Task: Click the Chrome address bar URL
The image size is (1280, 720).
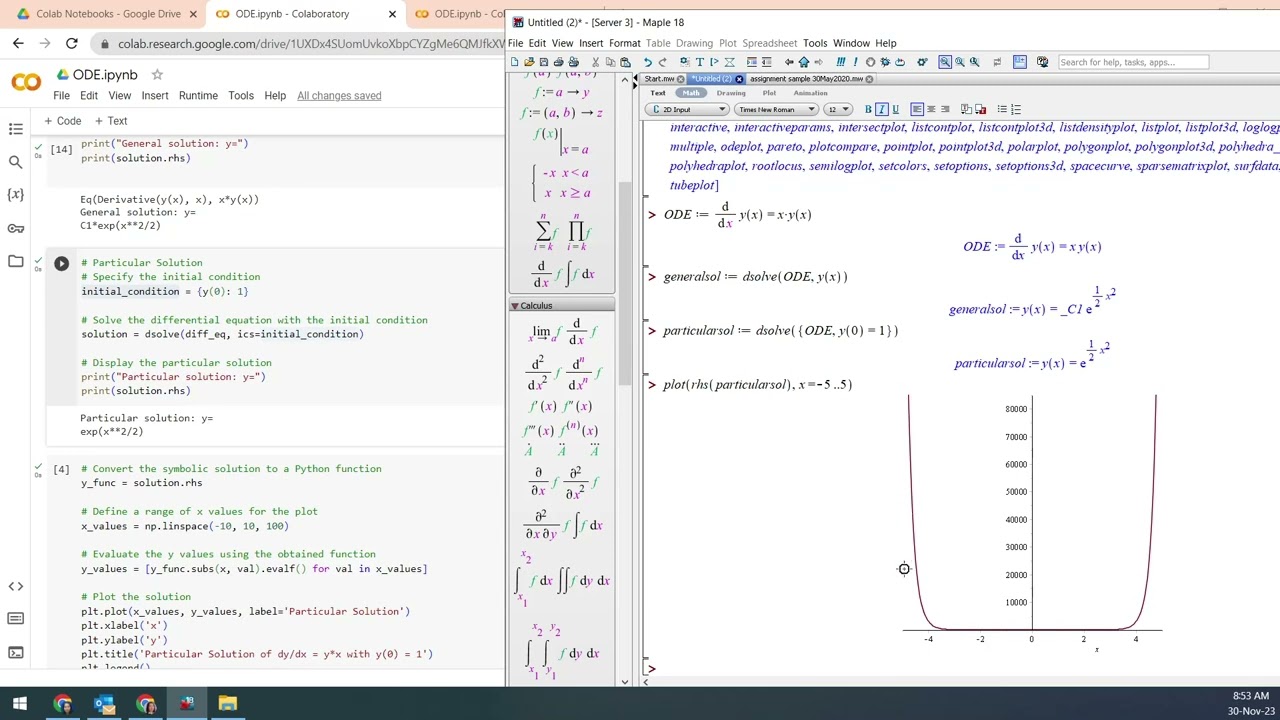Action: [x=310, y=44]
